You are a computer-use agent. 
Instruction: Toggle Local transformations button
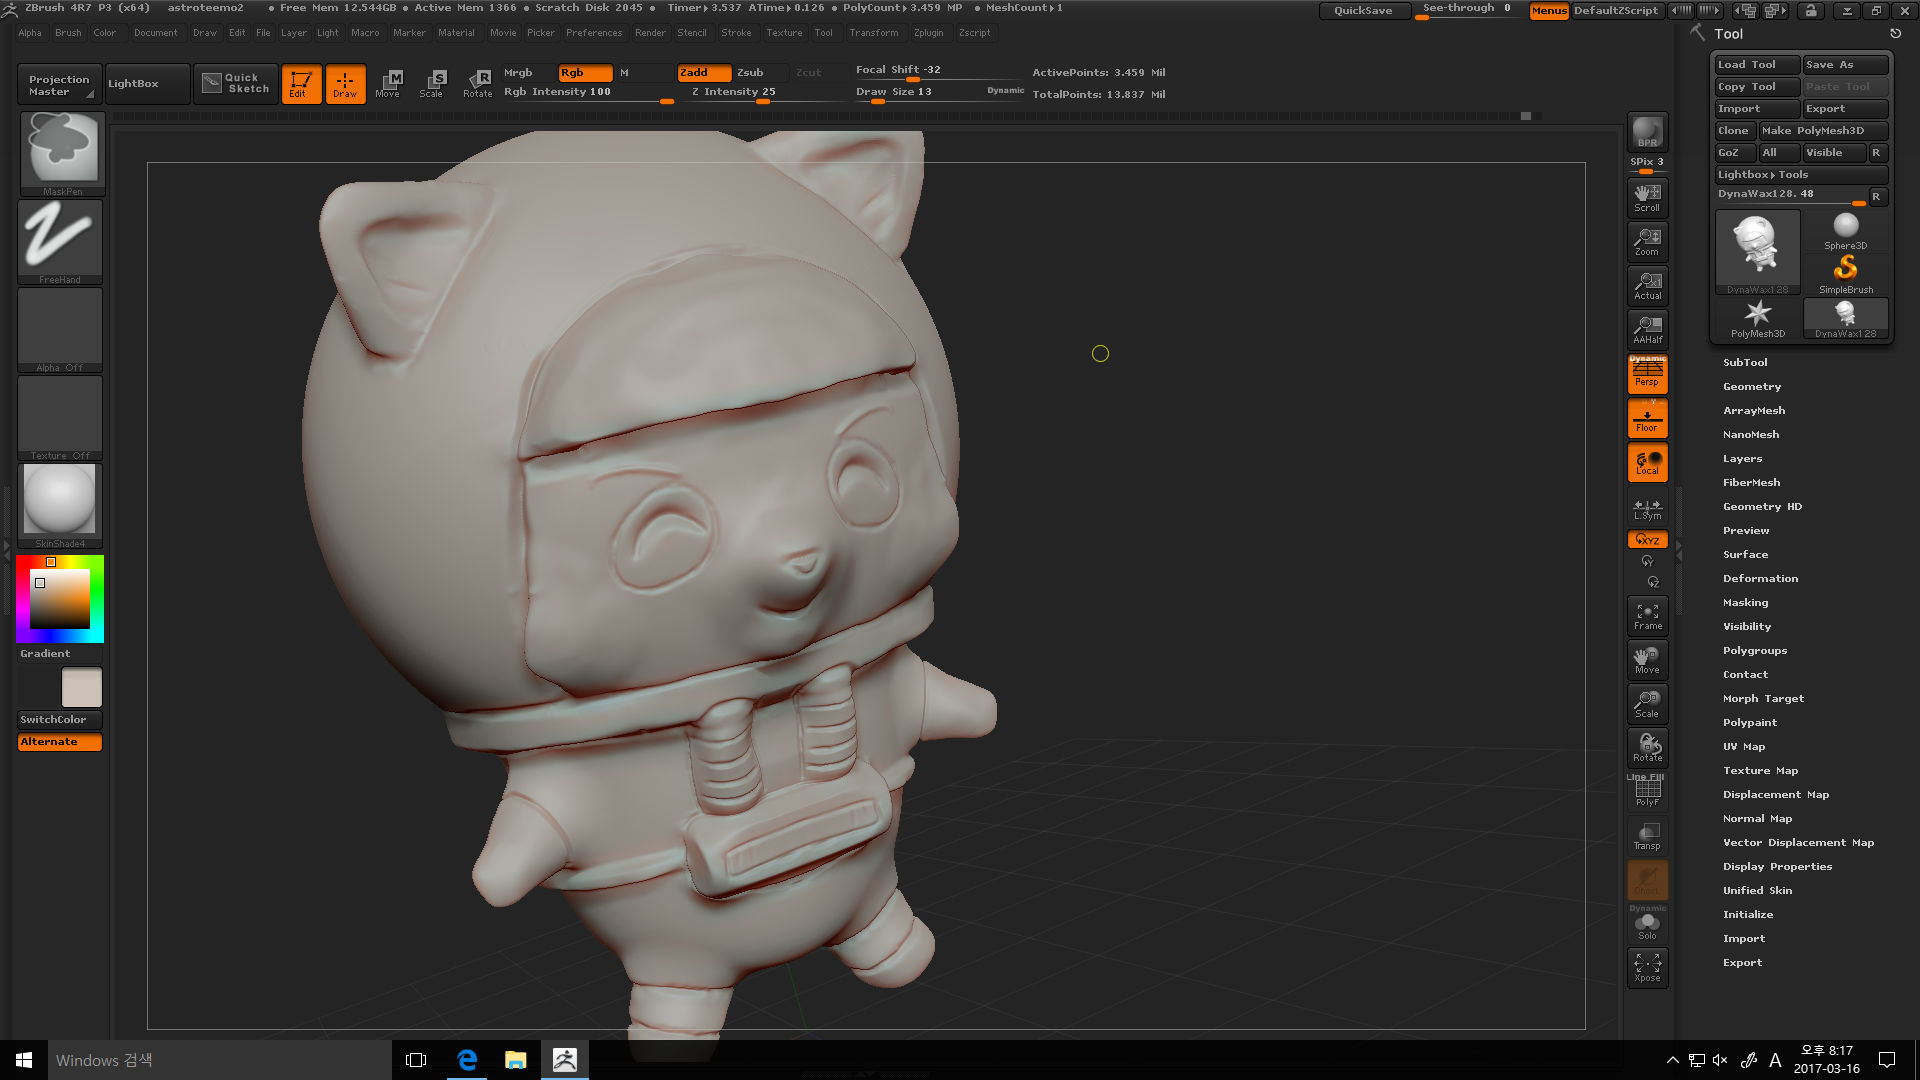coord(1647,462)
